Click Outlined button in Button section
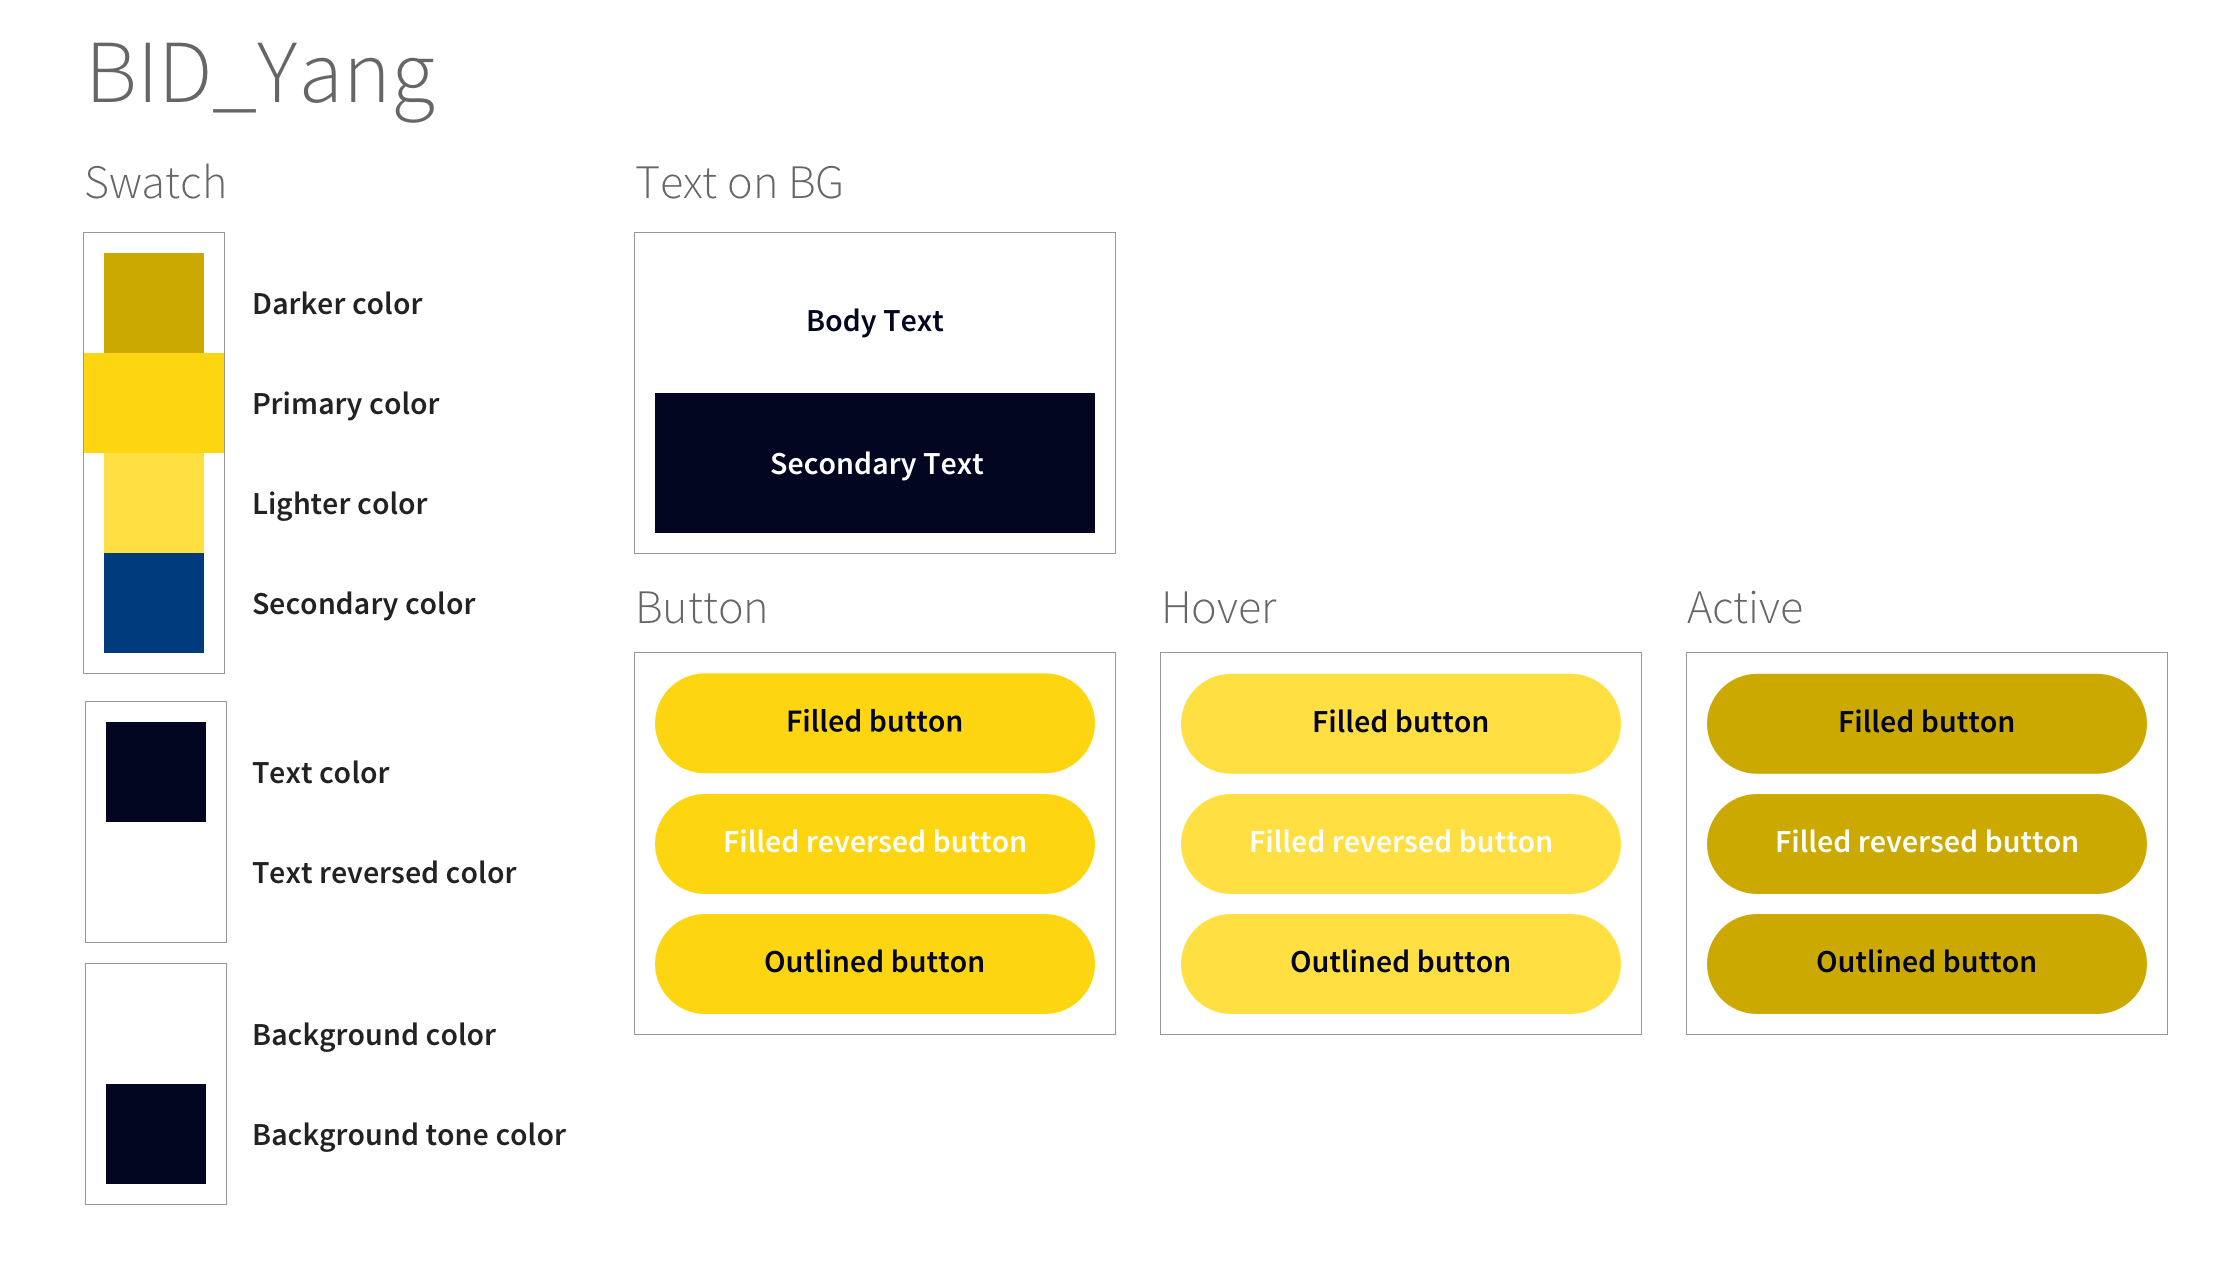This screenshot has width=2227, height=1272. [x=875, y=963]
